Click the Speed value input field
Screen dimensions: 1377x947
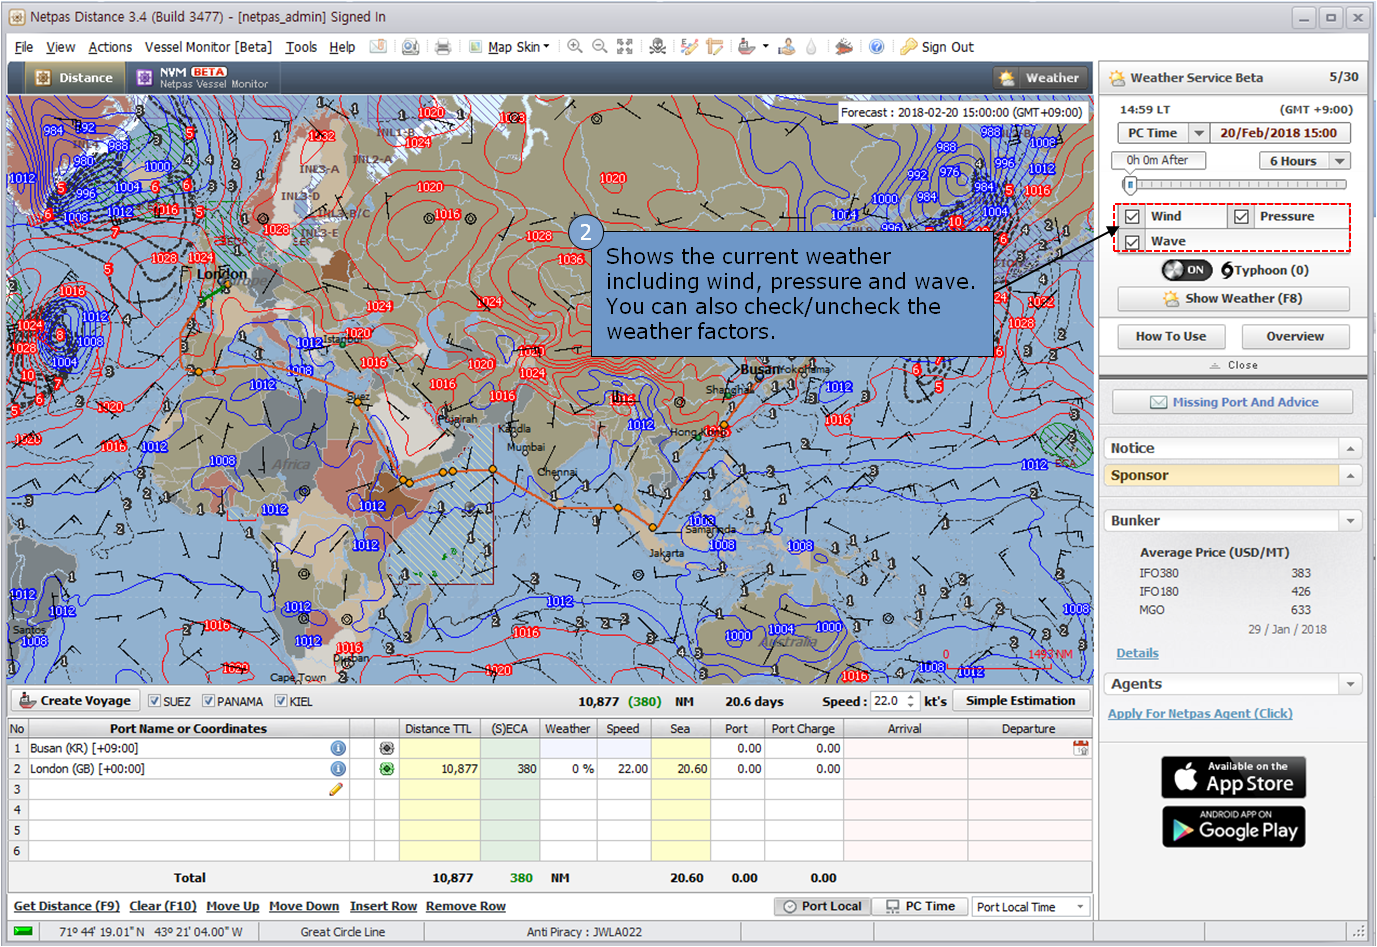887,701
